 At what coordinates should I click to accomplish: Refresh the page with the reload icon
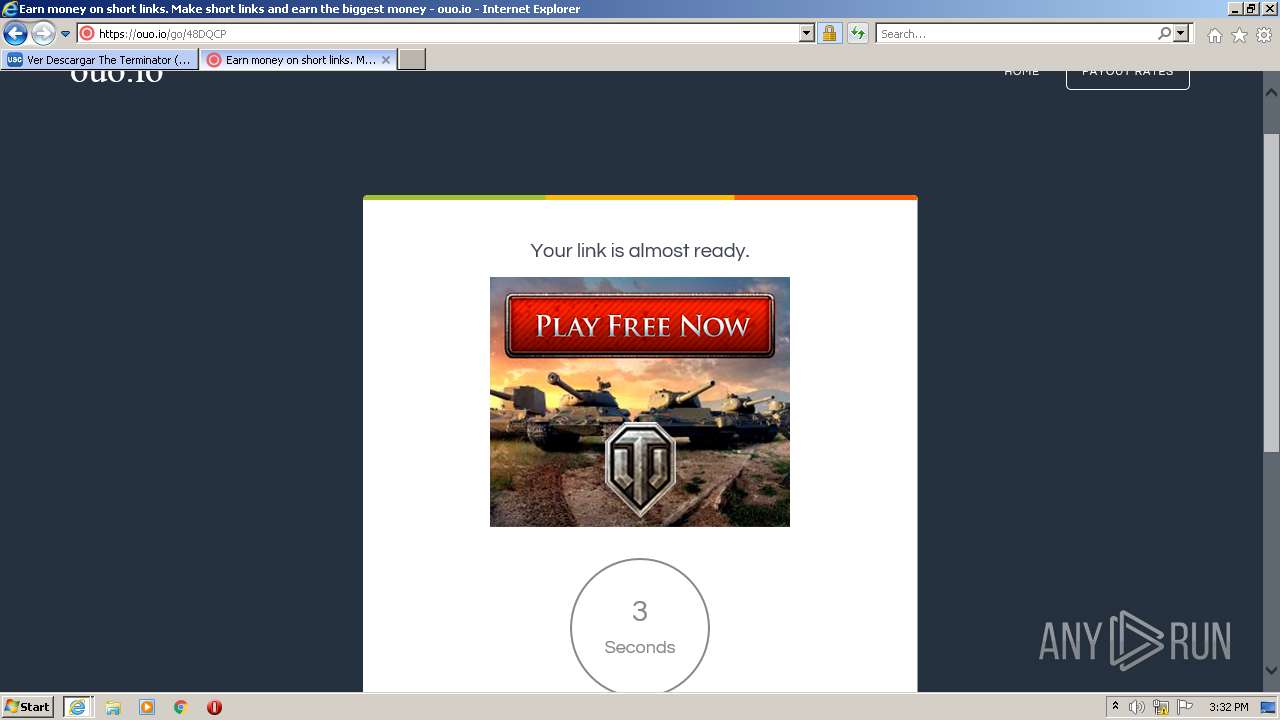(x=857, y=34)
